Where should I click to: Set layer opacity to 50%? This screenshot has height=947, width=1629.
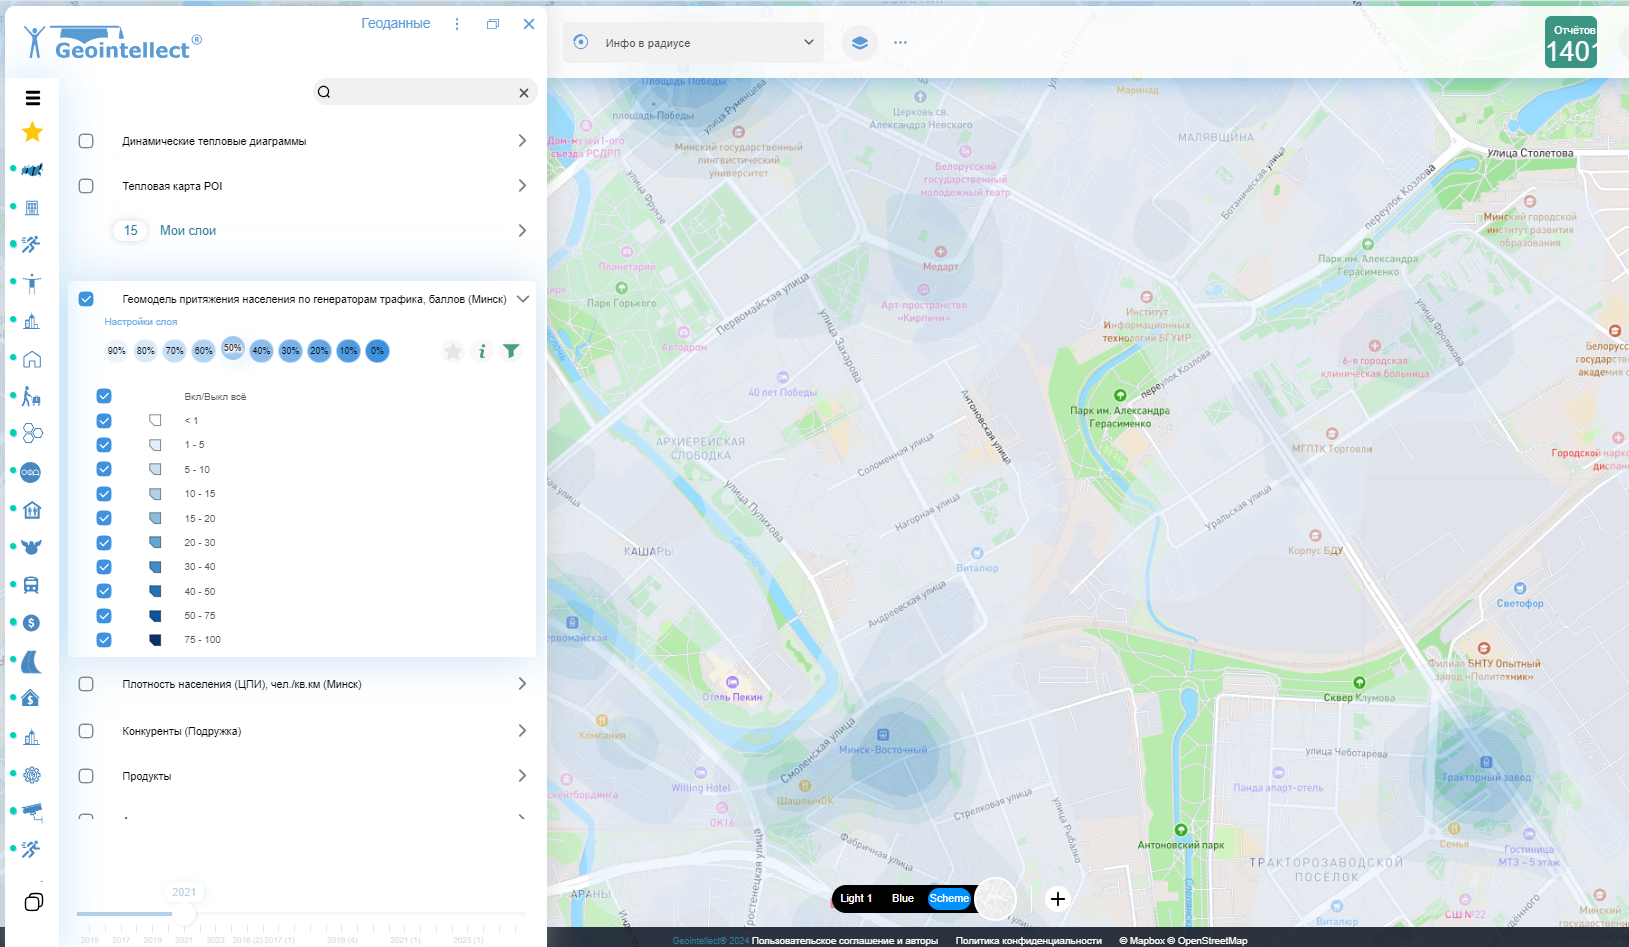point(233,348)
